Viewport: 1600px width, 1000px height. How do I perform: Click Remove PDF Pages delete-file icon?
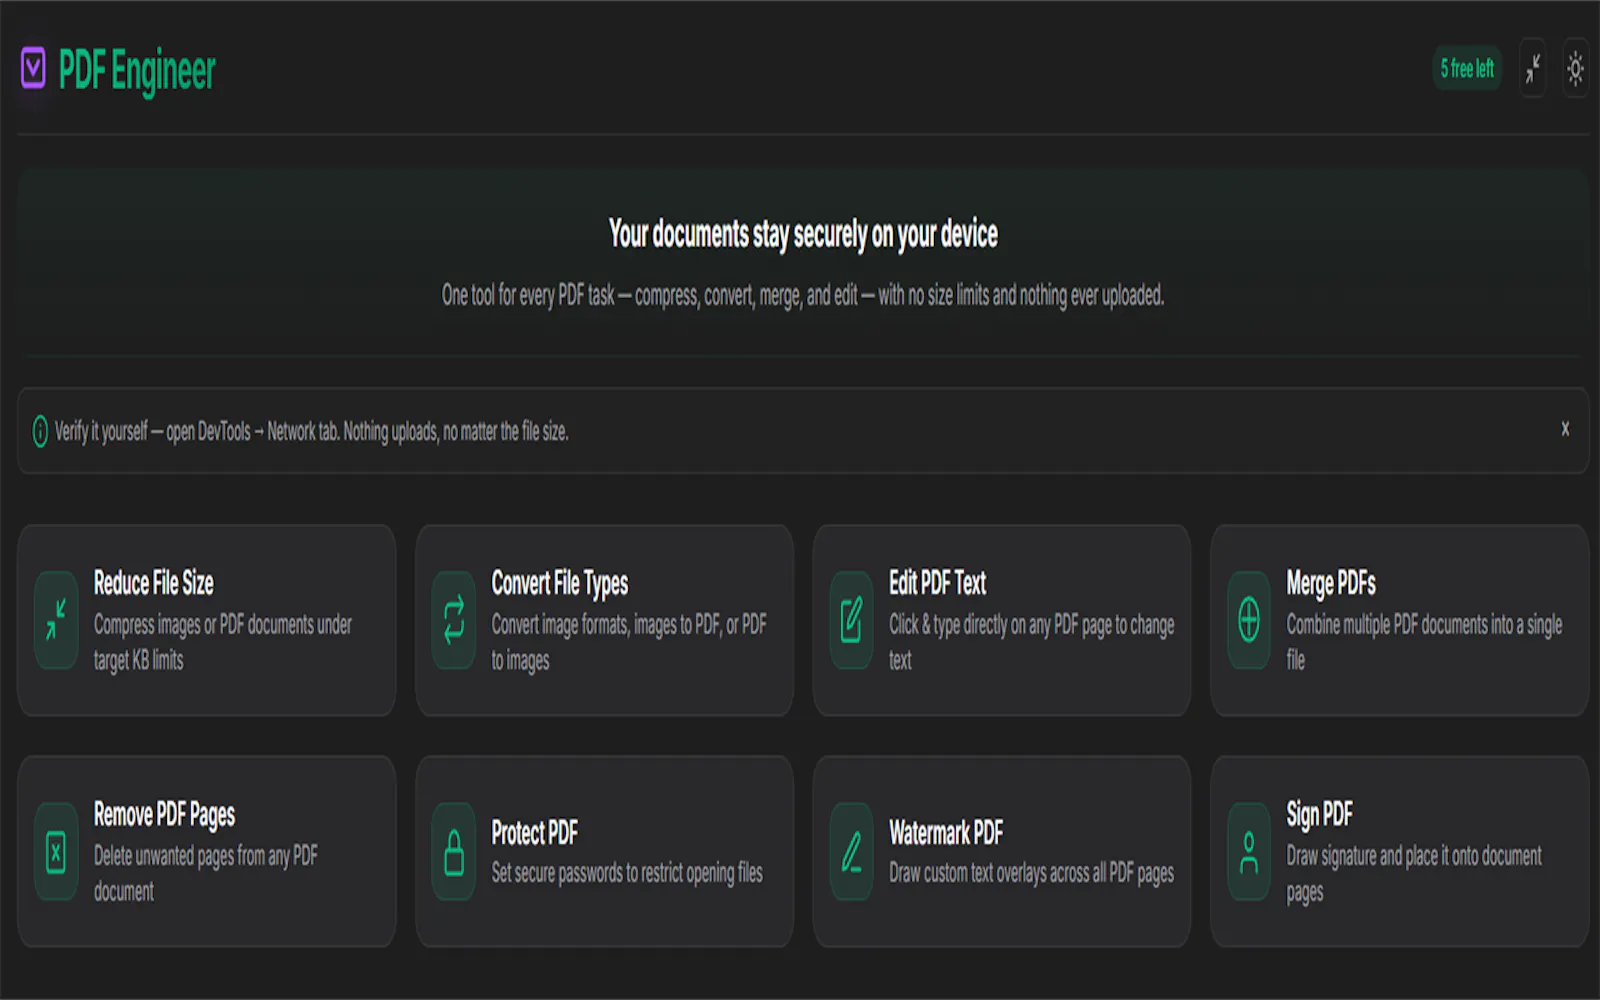pos(56,852)
